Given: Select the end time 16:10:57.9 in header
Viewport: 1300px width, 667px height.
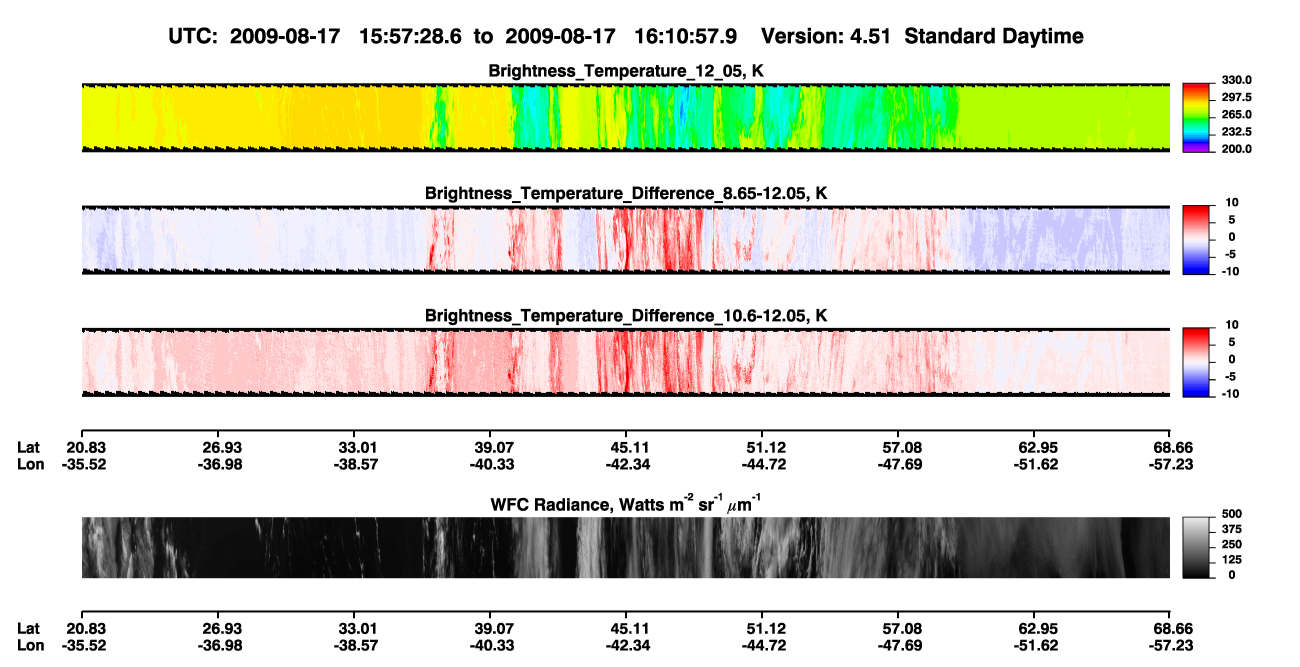Looking at the screenshot, I should coord(686,37).
